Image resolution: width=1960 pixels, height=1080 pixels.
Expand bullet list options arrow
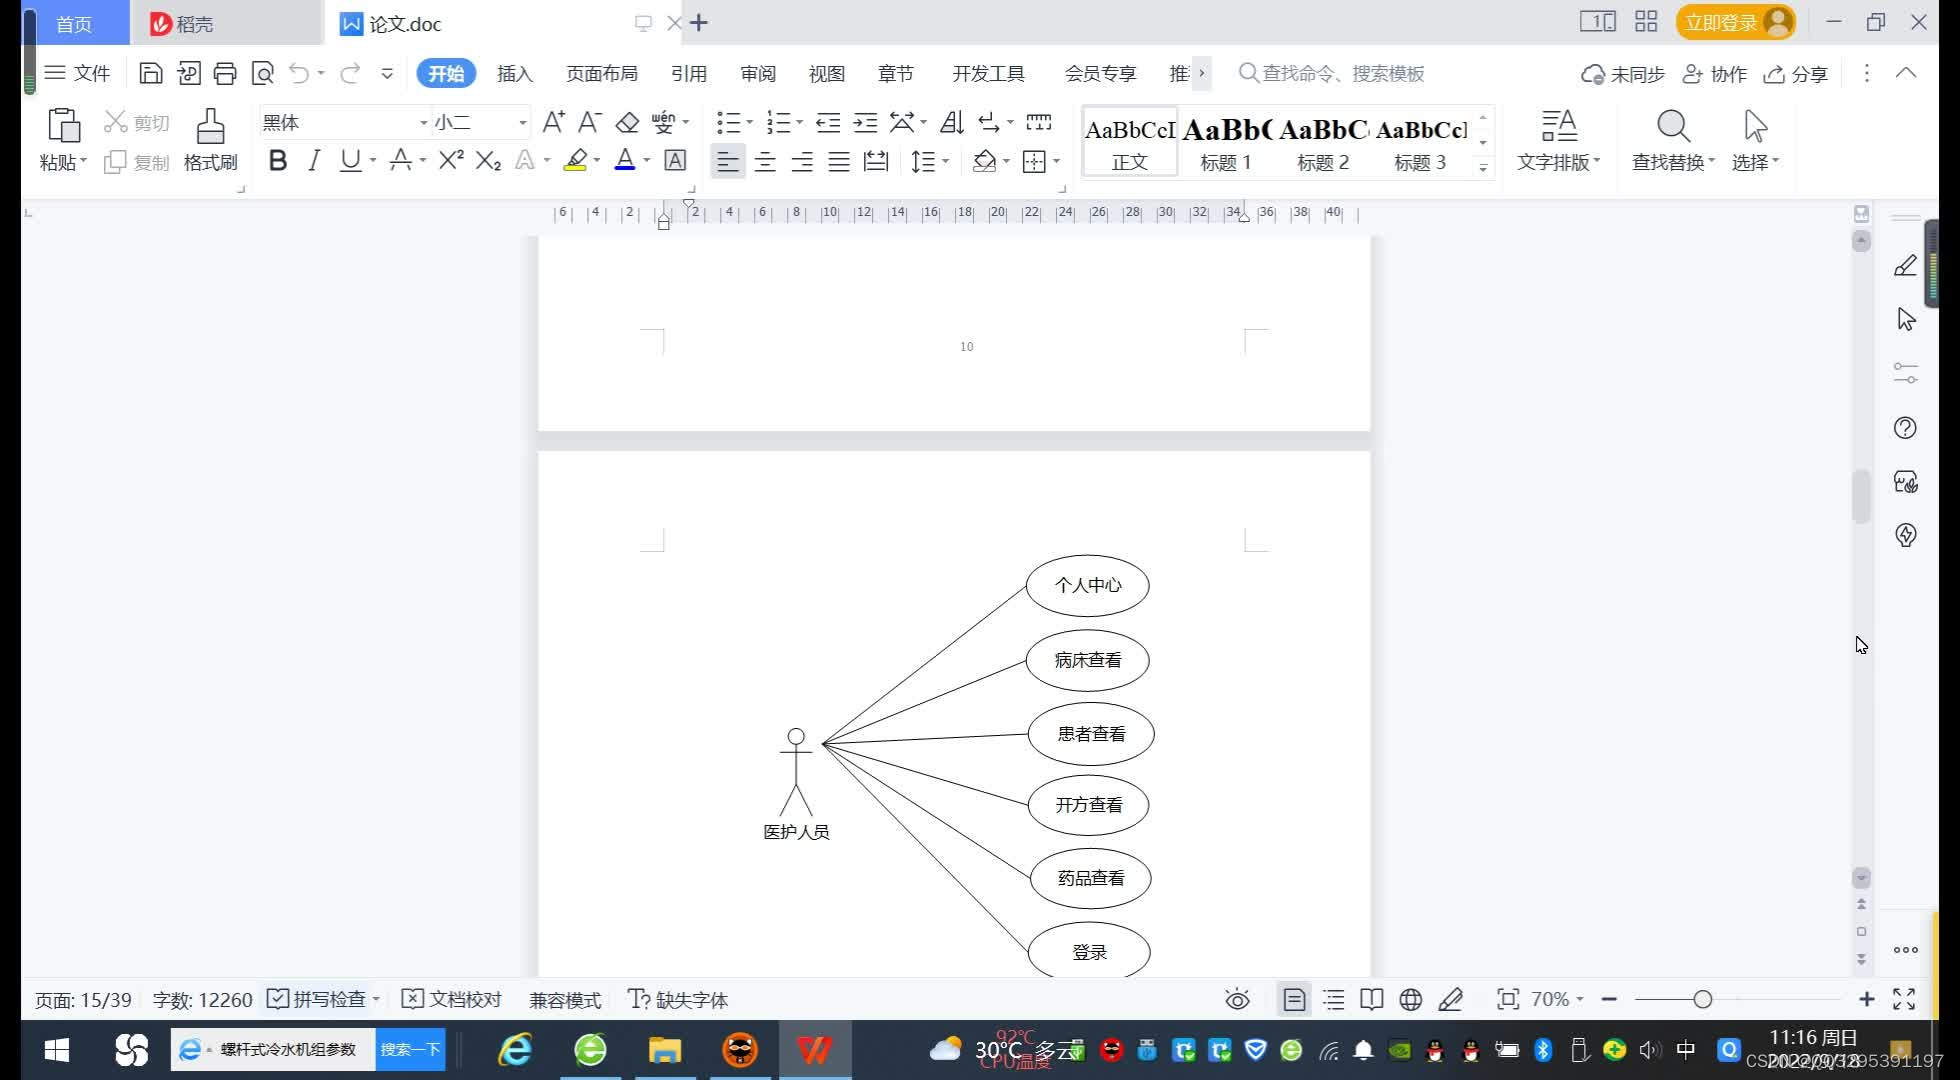pos(750,123)
